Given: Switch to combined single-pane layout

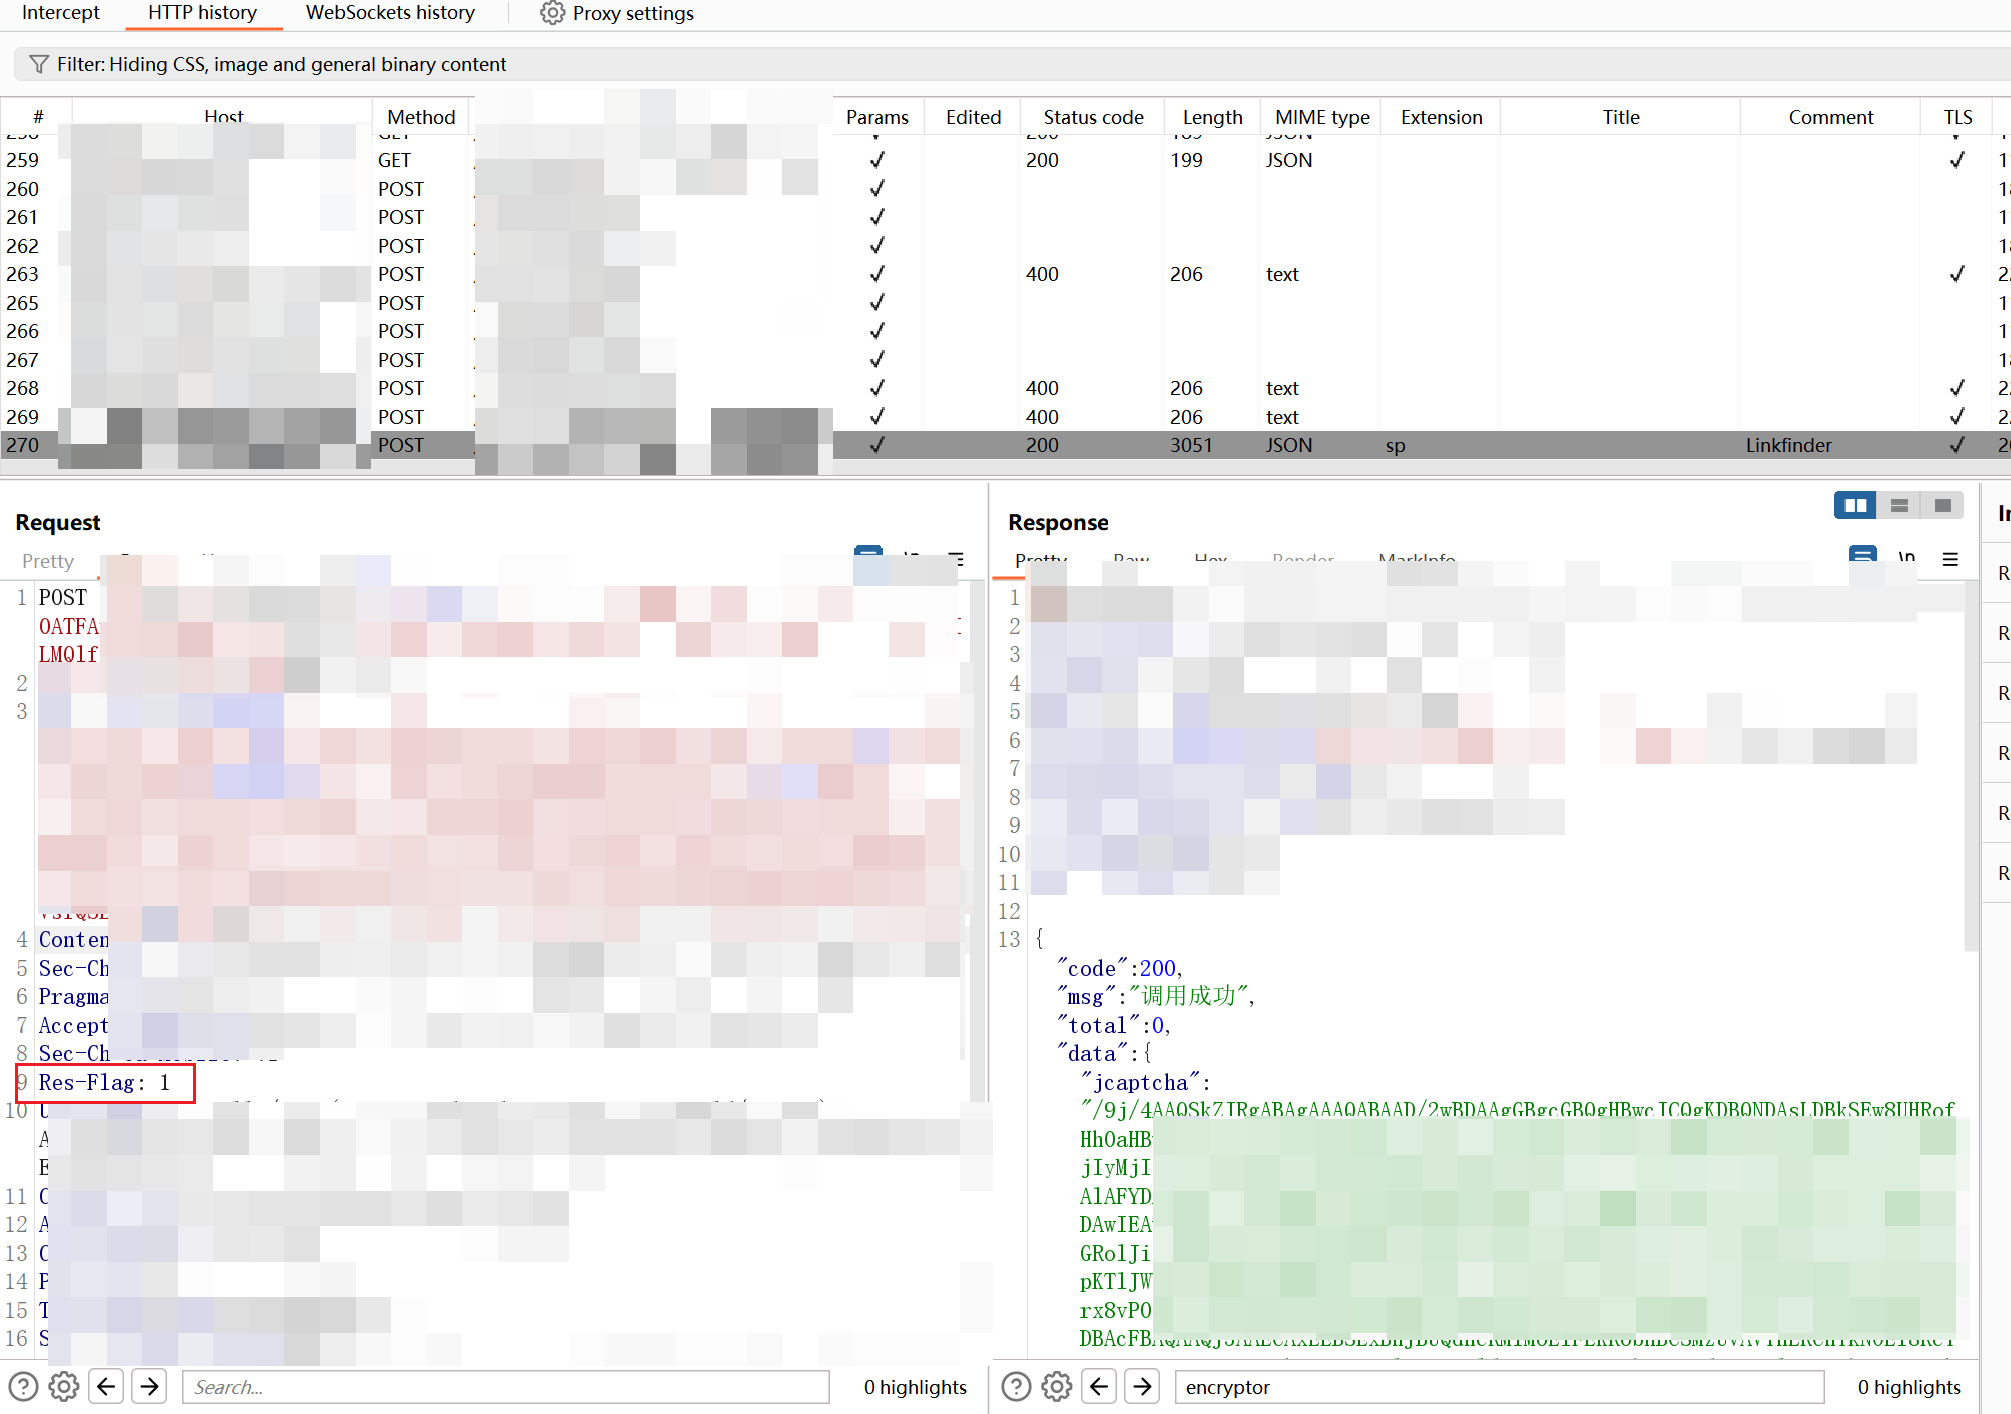Looking at the screenshot, I should tap(1942, 506).
